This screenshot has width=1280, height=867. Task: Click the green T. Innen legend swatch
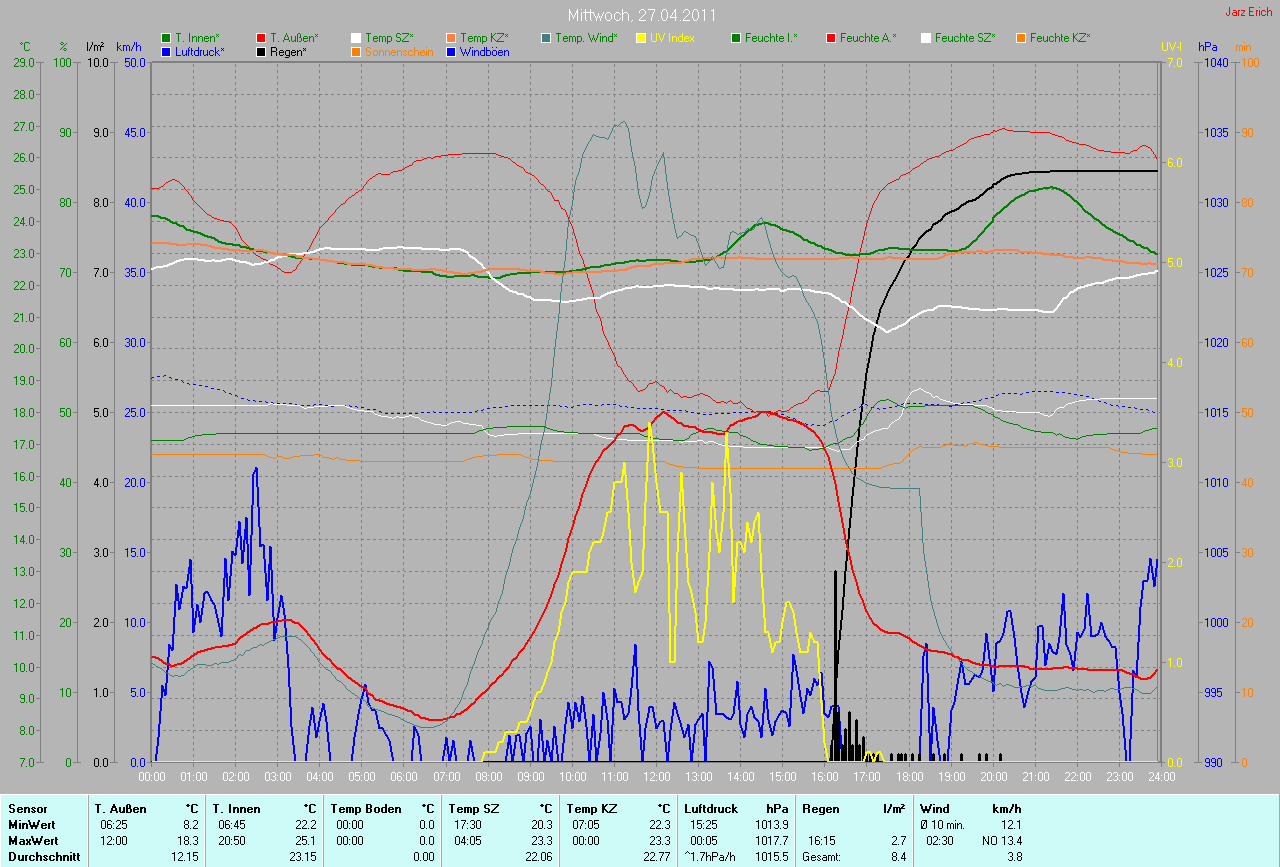click(x=166, y=38)
